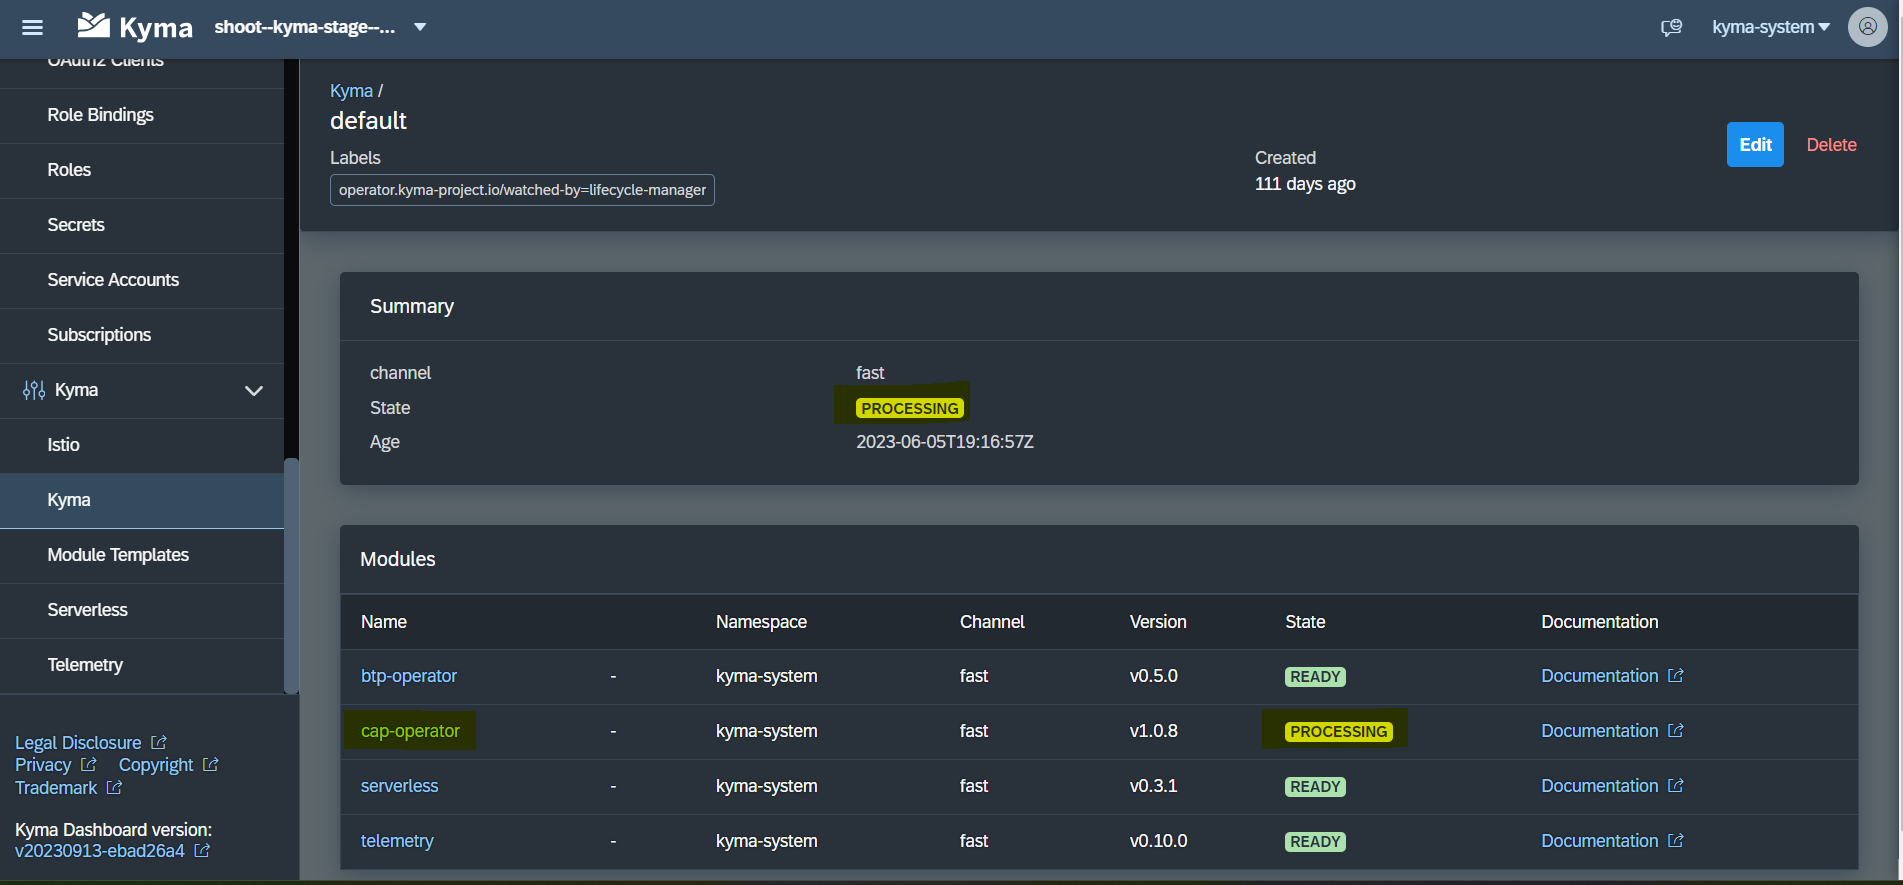This screenshot has height=885, width=1903.
Task: Click the Edit button
Action: pyautogui.click(x=1755, y=145)
